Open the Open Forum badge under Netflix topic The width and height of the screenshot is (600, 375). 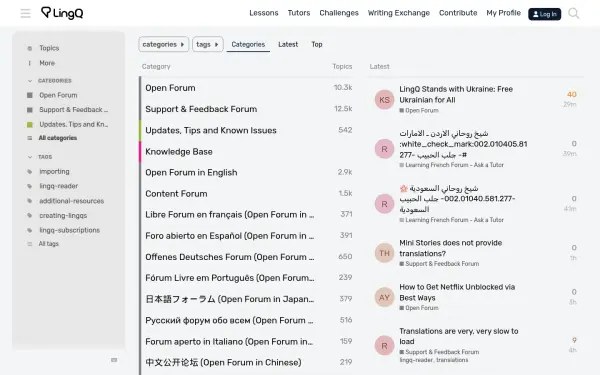coord(419,308)
